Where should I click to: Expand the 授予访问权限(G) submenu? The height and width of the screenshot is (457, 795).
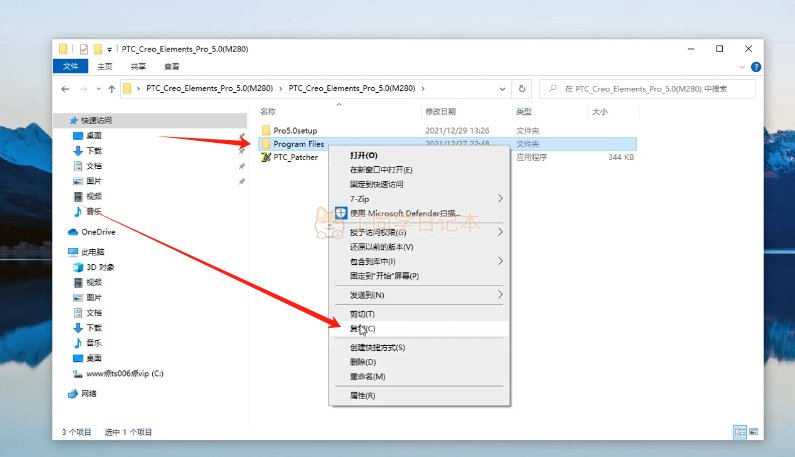(x=419, y=232)
